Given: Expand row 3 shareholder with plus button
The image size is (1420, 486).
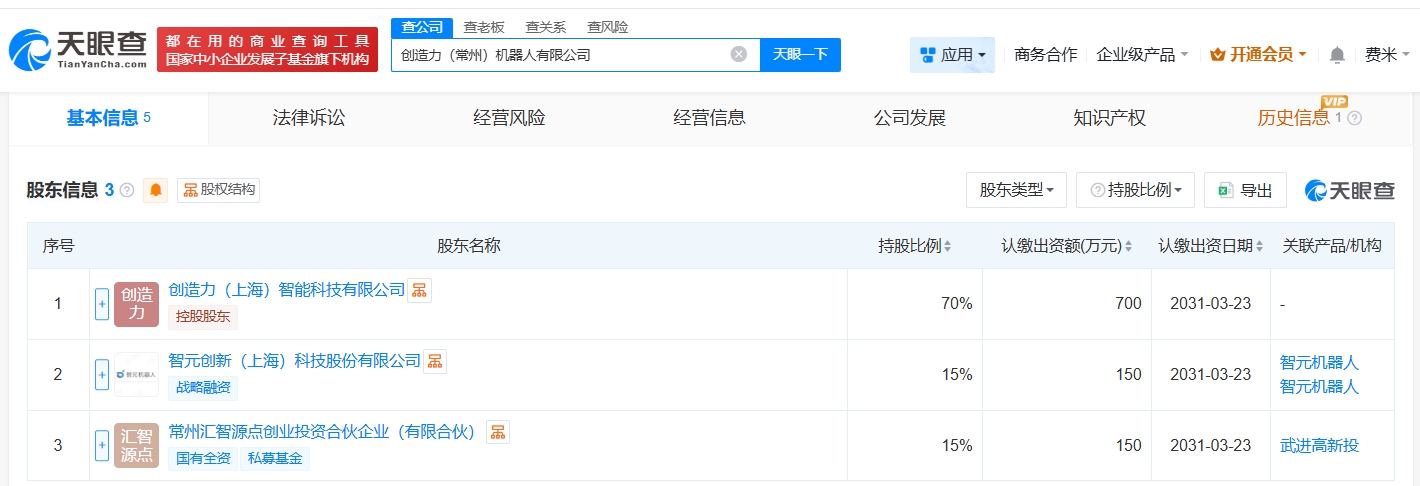Looking at the screenshot, I should (x=102, y=446).
